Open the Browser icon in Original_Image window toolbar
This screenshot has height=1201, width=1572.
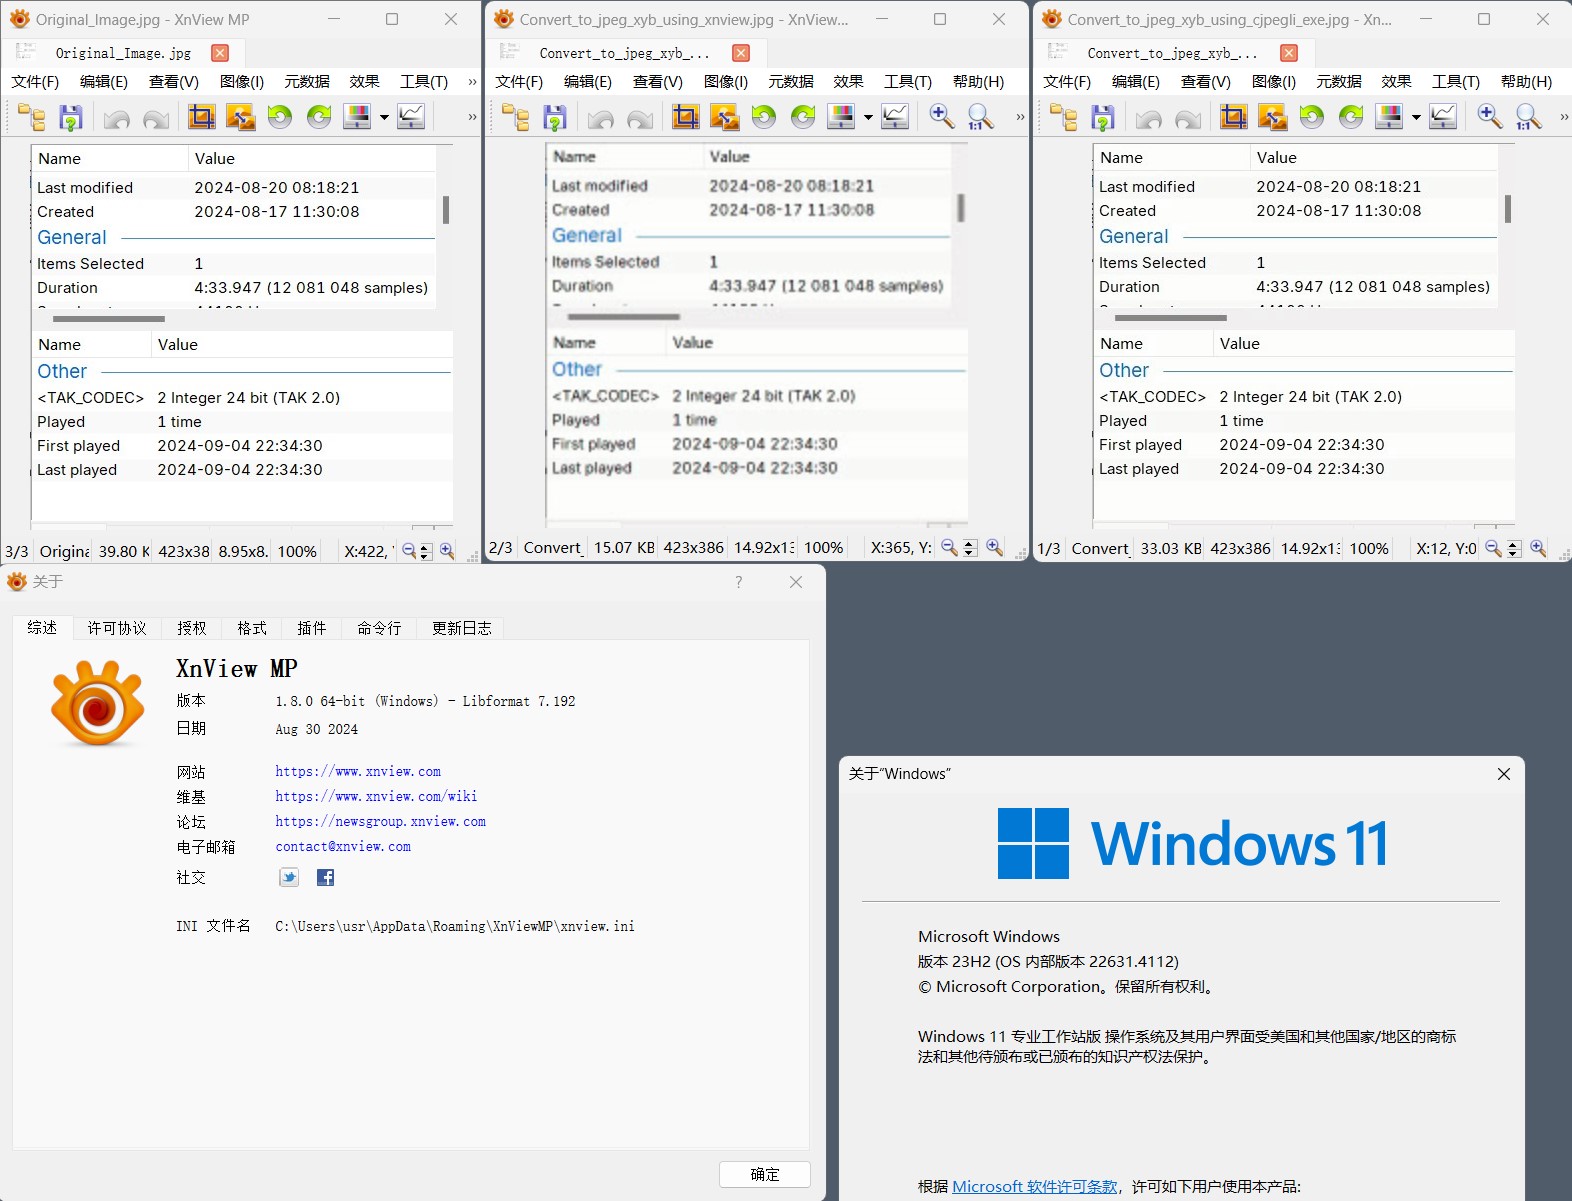[32, 118]
